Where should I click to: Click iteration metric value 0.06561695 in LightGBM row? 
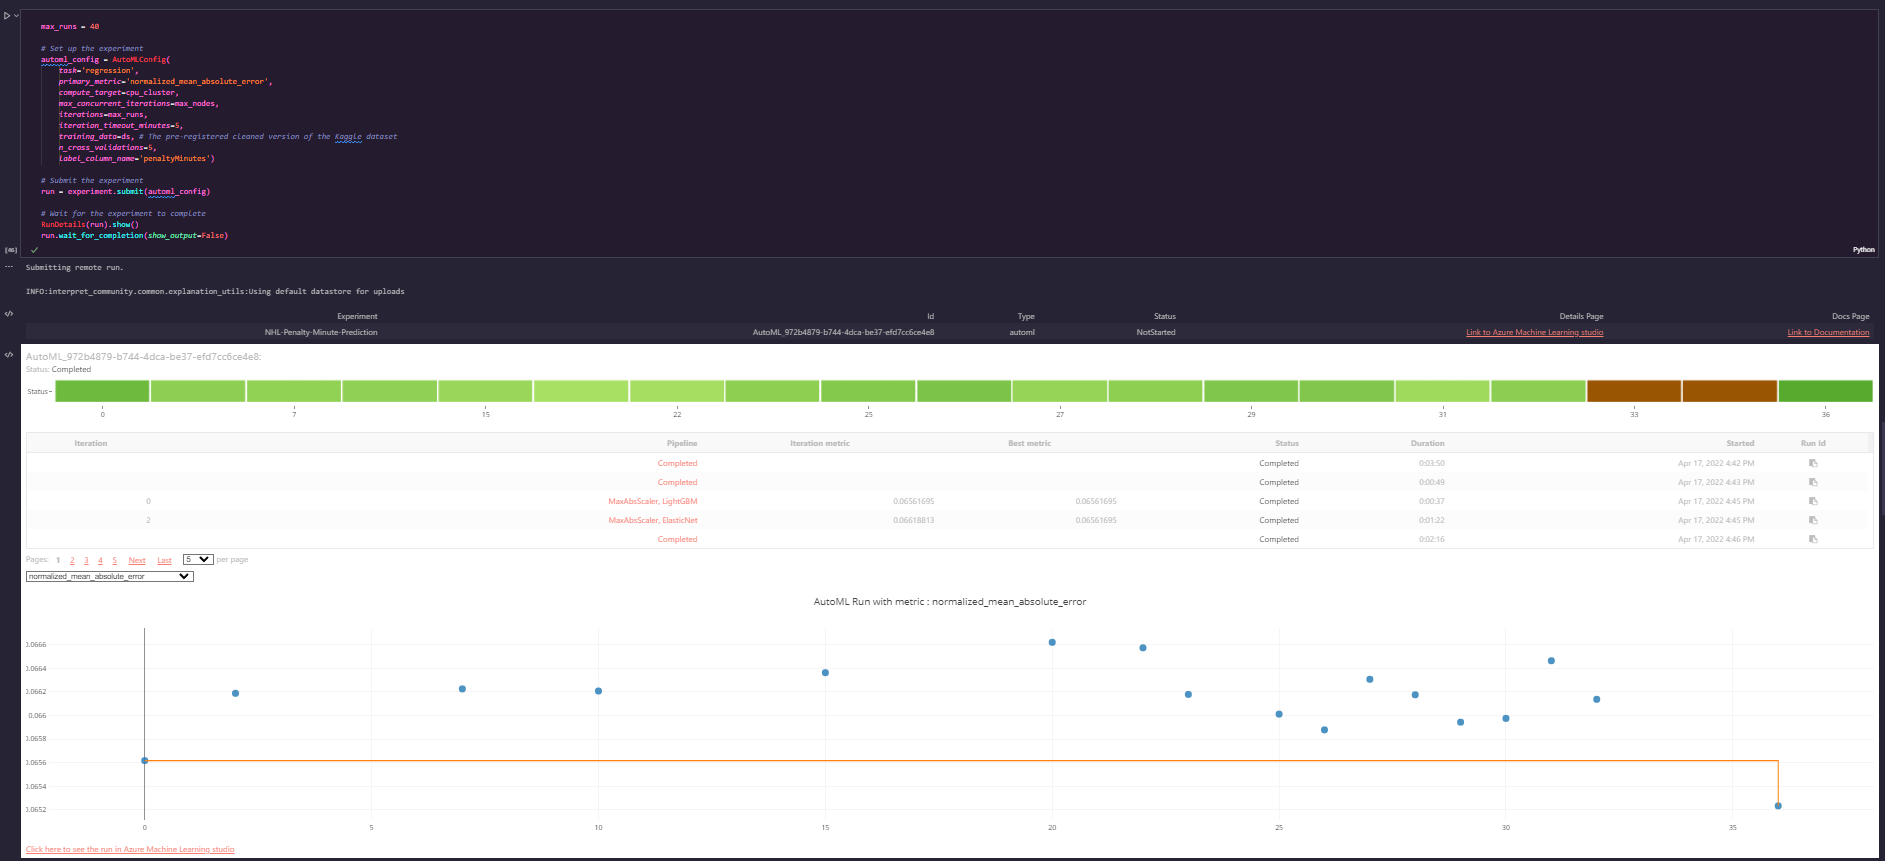coord(914,501)
